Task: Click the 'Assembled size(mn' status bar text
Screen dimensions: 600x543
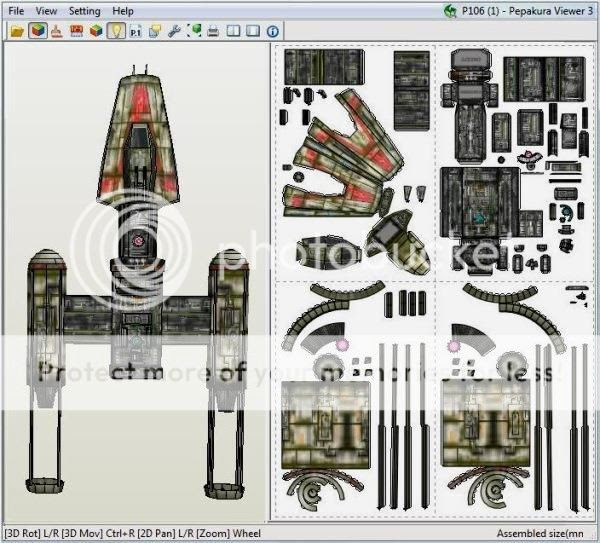Action: 540,533
